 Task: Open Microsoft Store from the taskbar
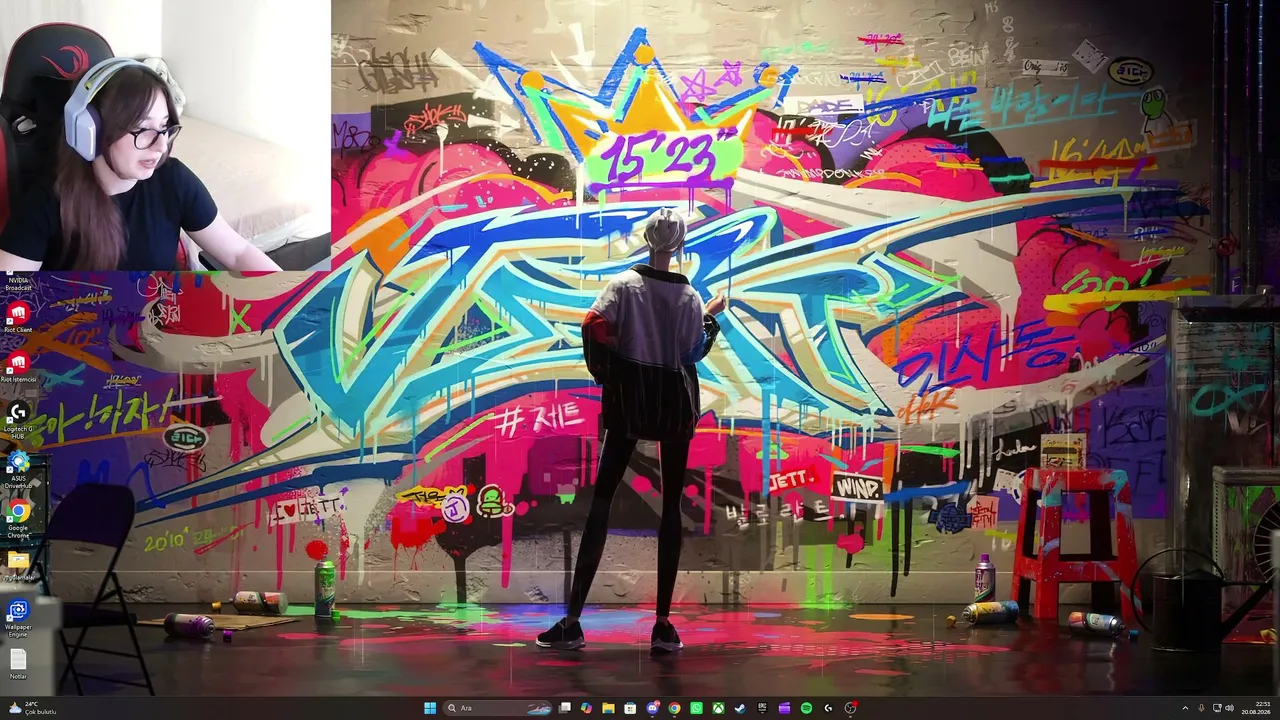630,708
